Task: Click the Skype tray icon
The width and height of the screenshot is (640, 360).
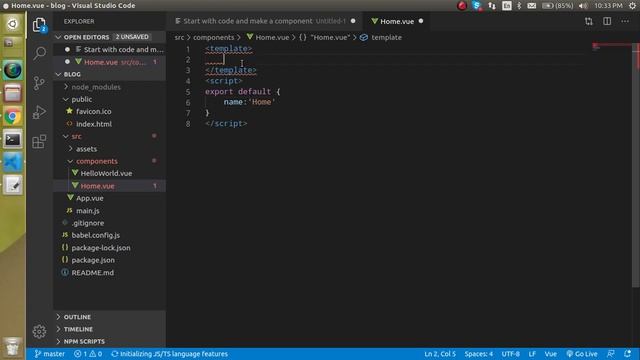Action: click(476, 6)
